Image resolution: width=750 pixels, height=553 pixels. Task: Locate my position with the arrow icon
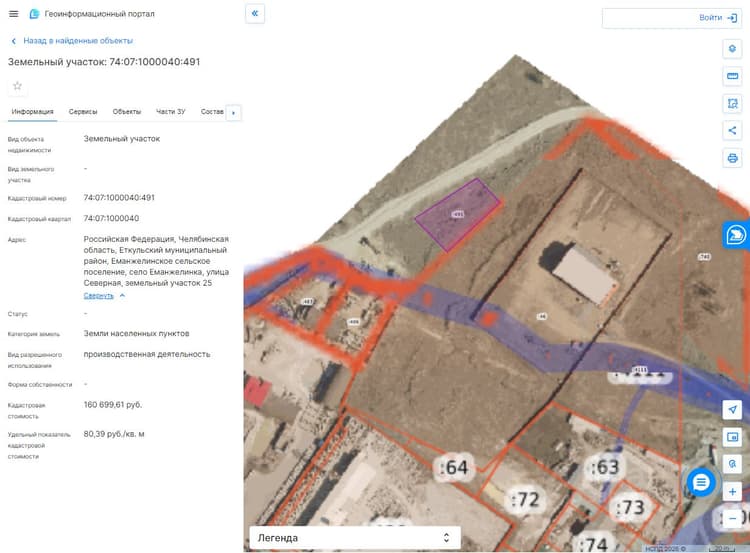732,409
